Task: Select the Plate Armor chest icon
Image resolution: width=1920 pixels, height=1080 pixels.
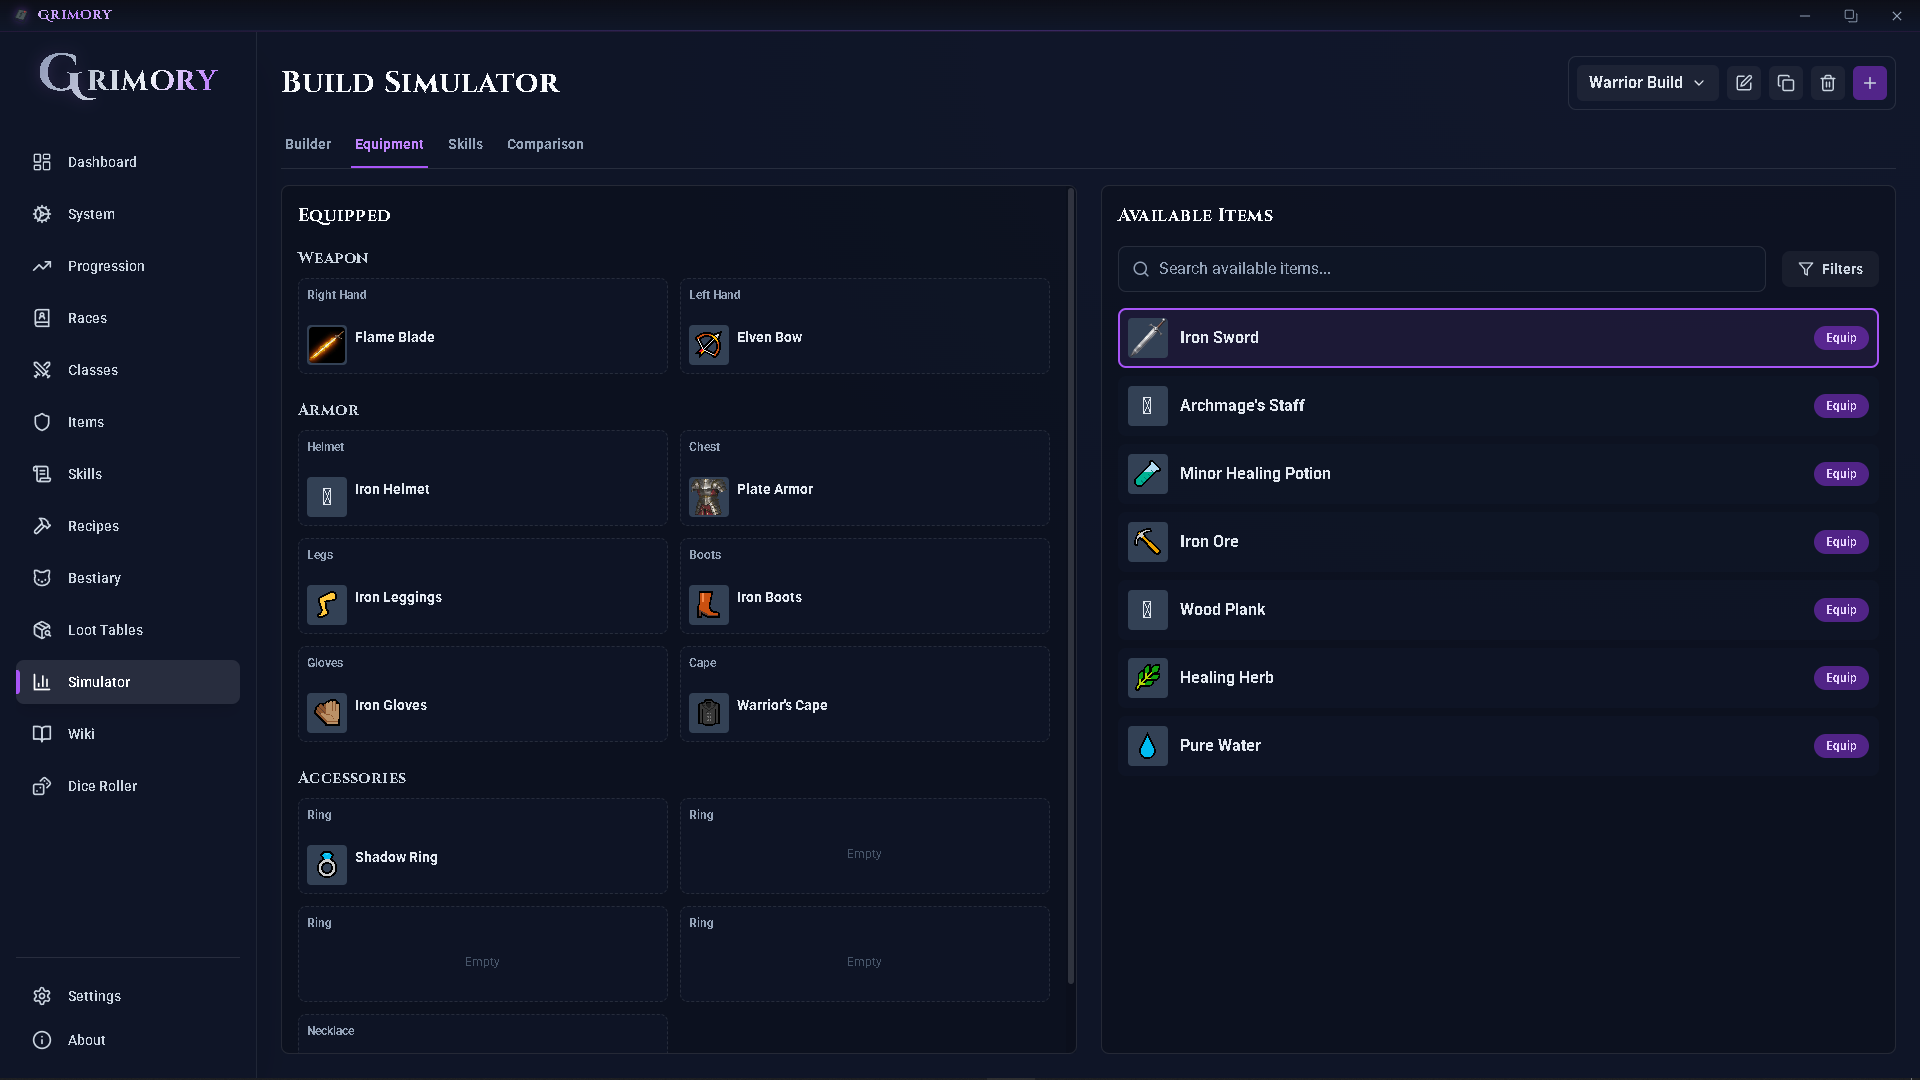Action: [709, 497]
